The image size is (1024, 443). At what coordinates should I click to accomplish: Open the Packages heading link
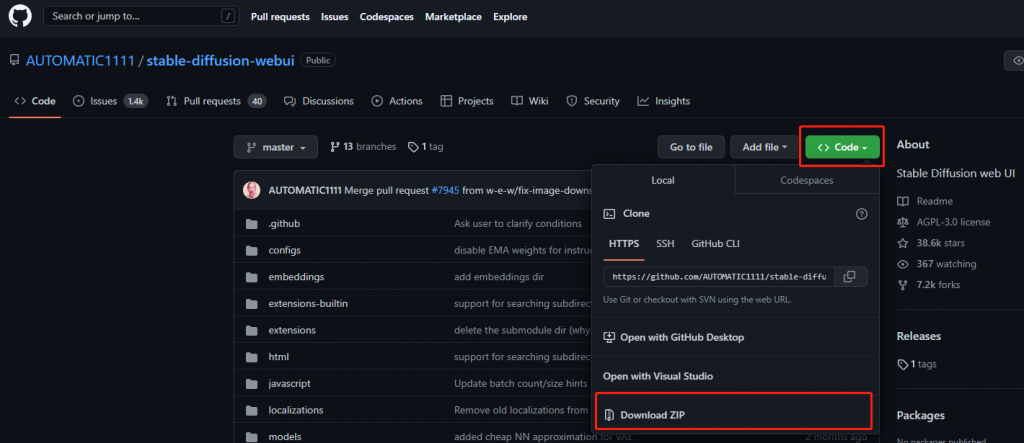click(x=921, y=416)
